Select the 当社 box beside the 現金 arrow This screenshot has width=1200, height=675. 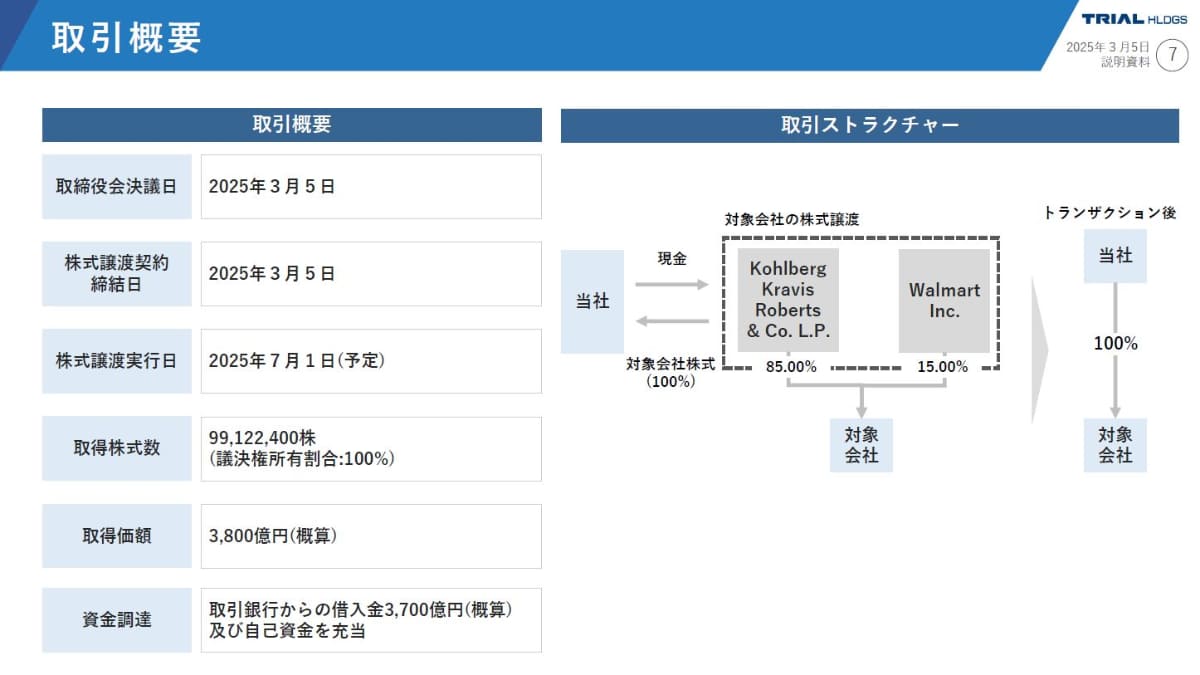click(592, 302)
